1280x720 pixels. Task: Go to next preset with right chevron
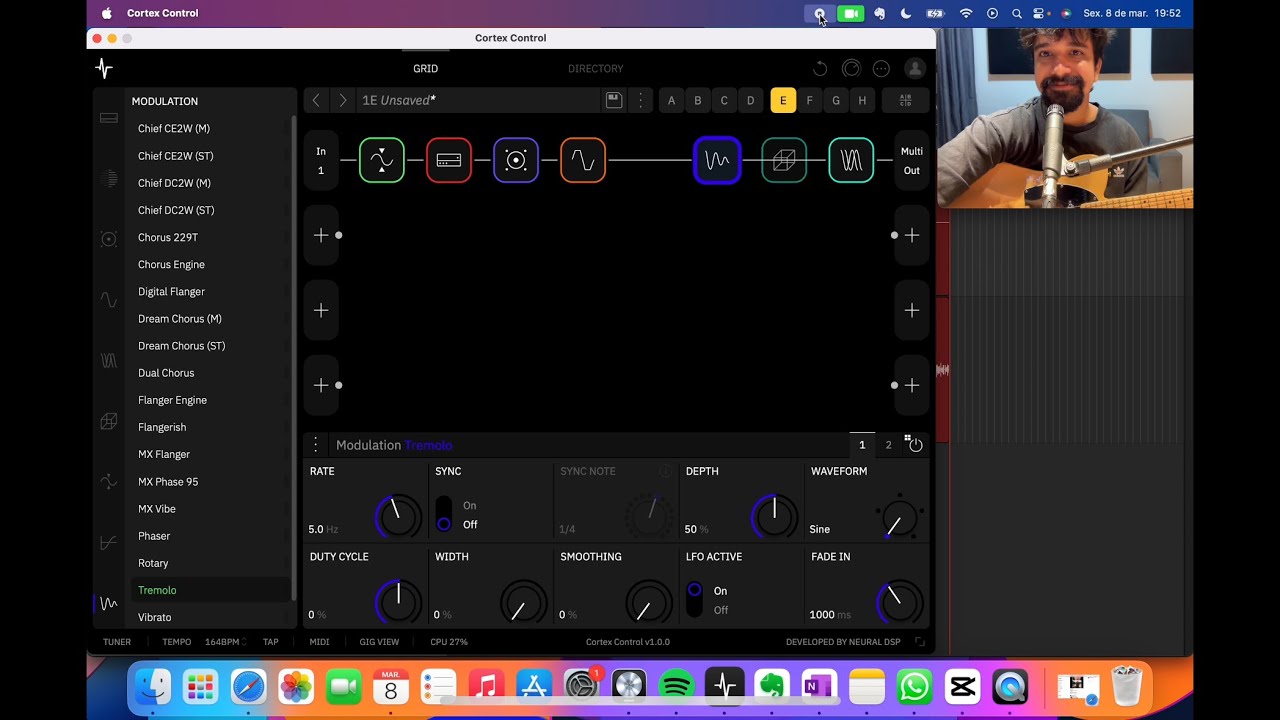[343, 100]
